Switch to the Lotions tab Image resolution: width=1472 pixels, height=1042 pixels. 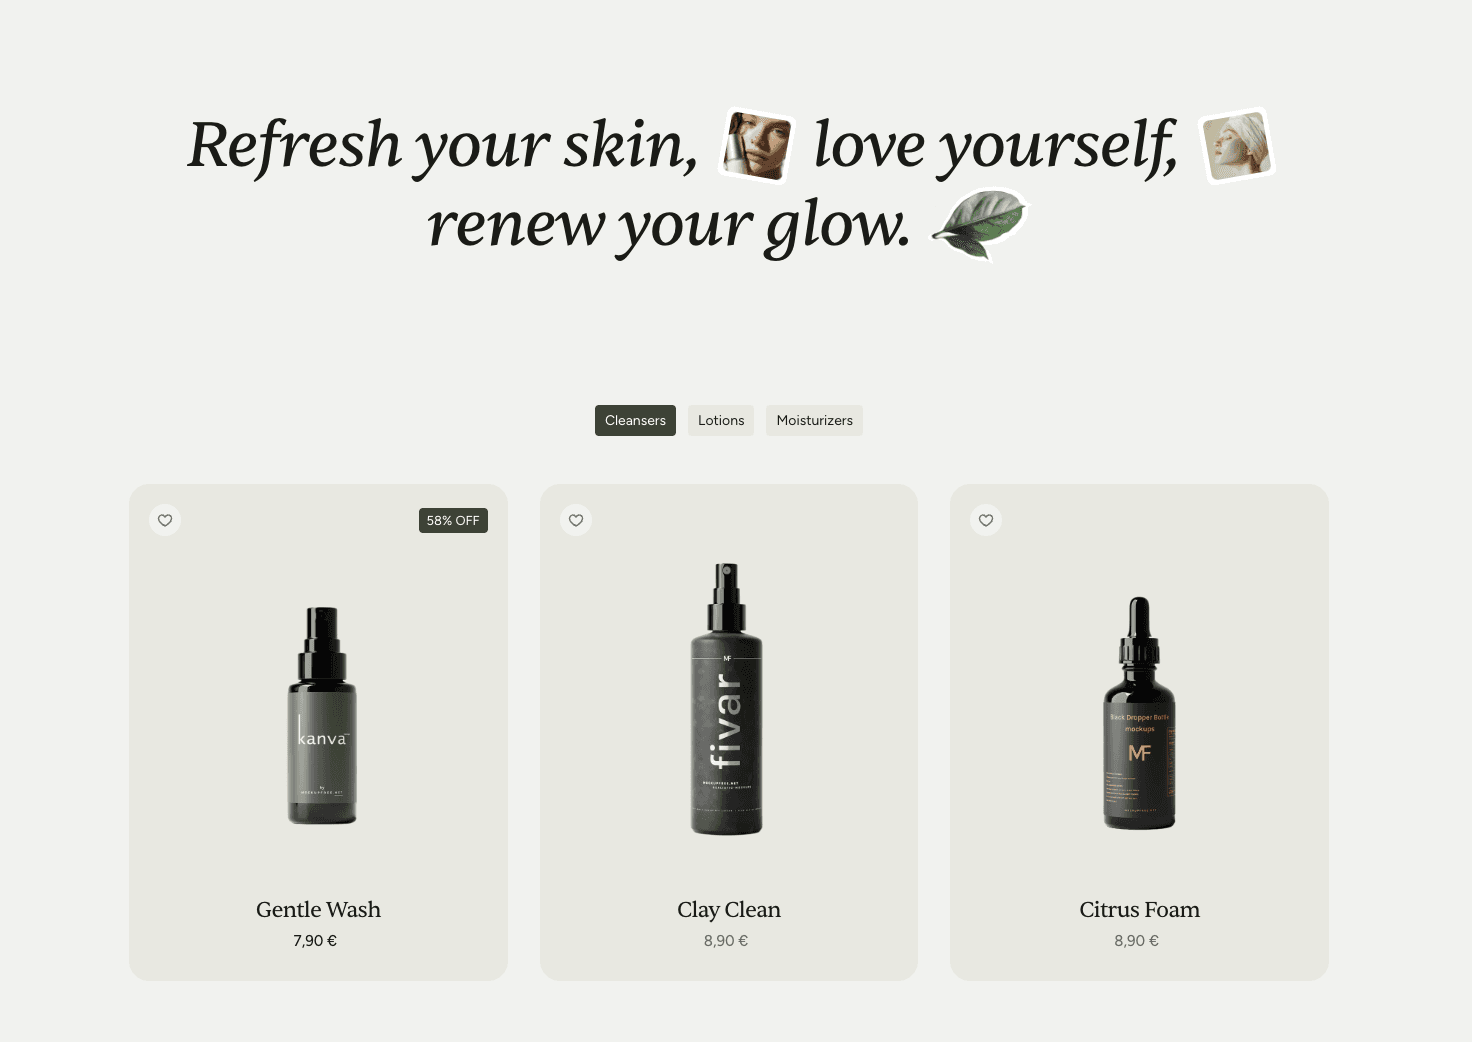point(721,420)
